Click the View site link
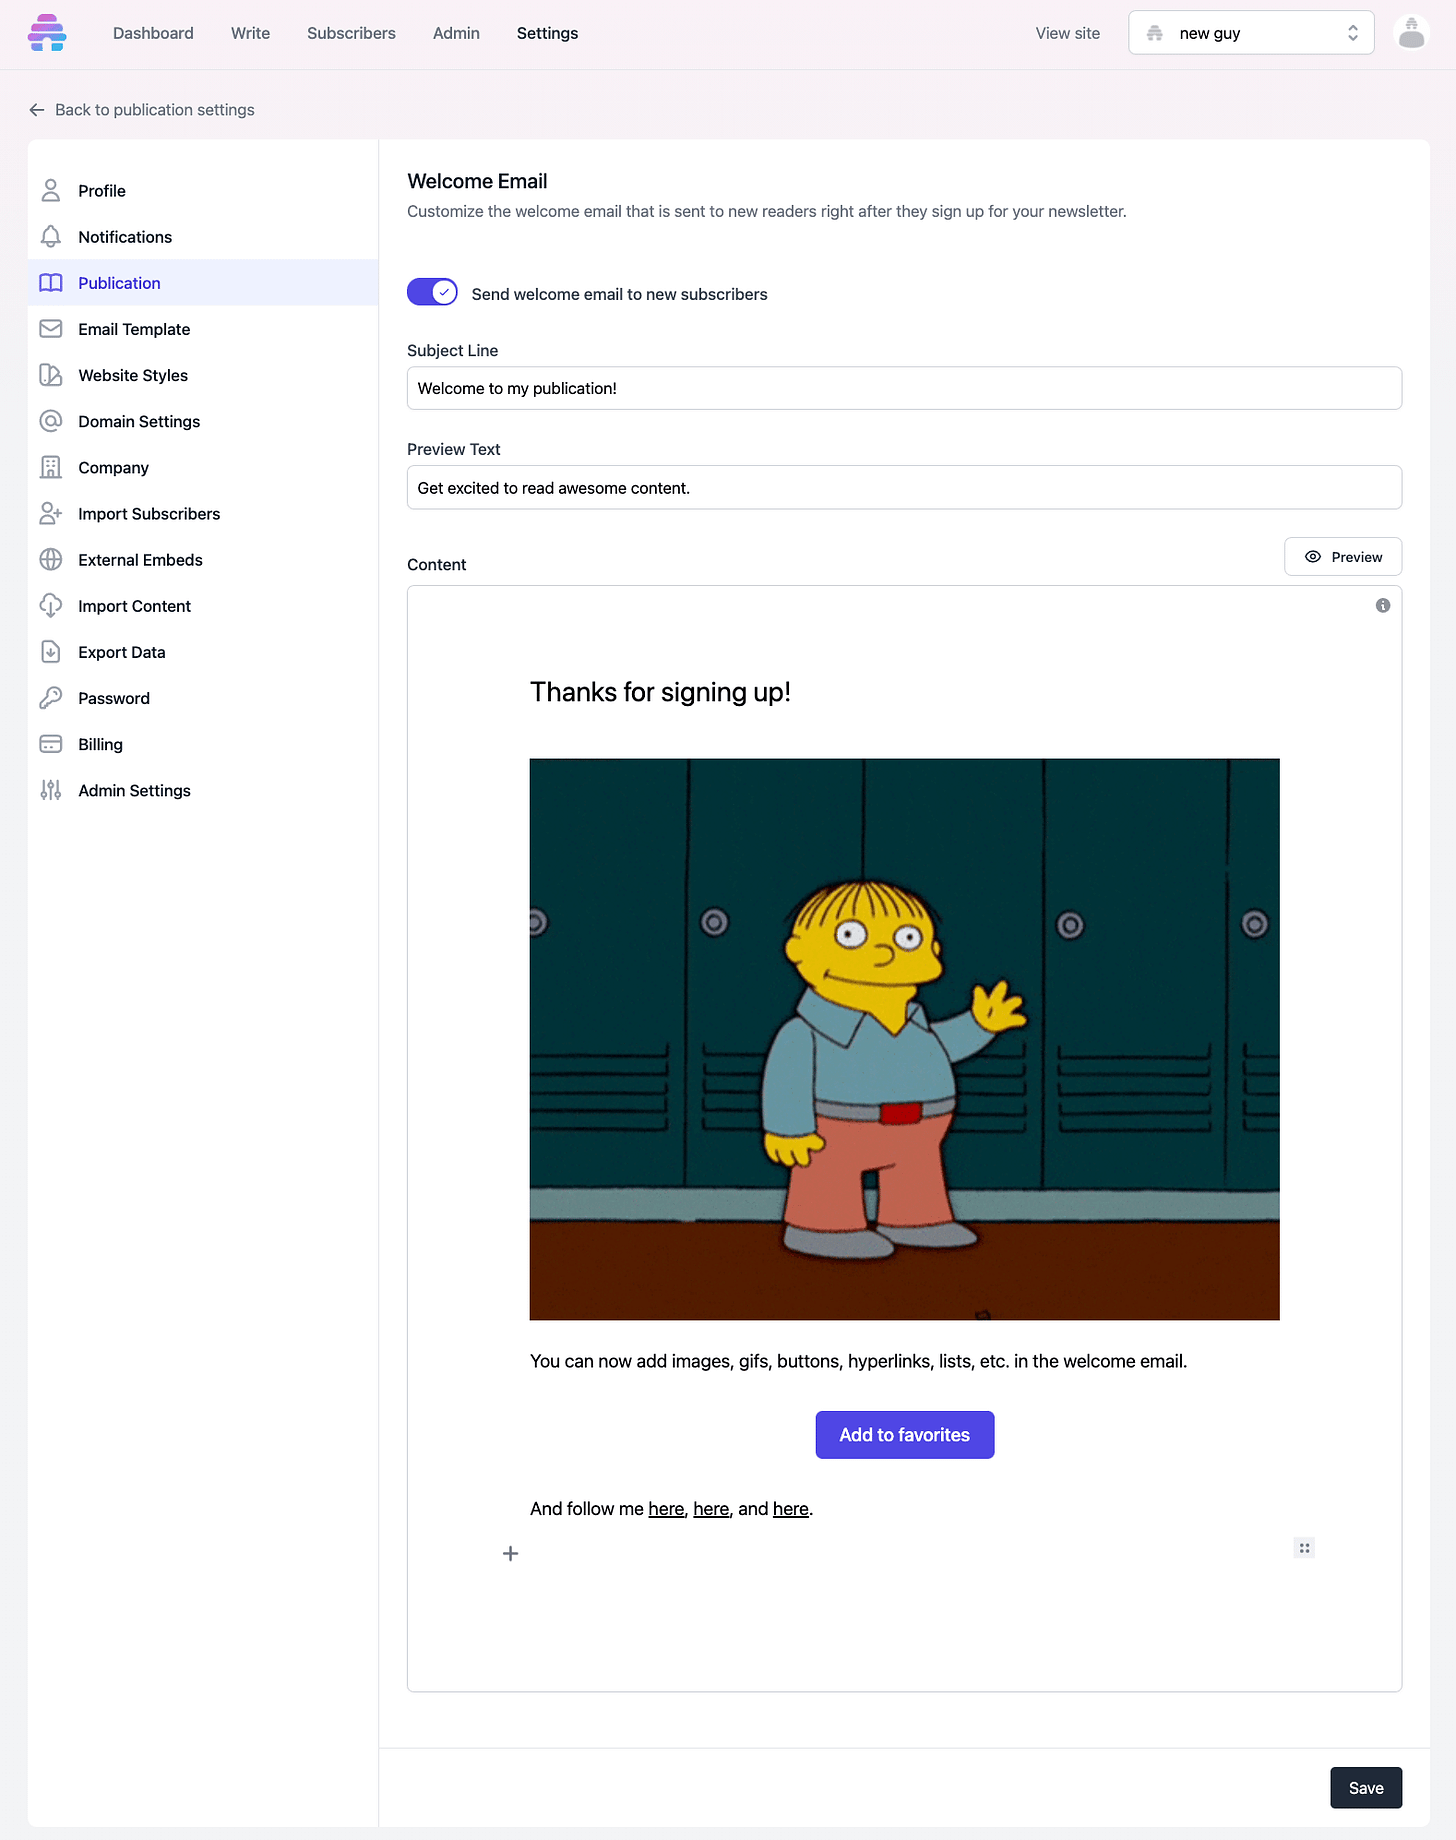Image resolution: width=1456 pixels, height=1840 pixels. (1067, 33)
